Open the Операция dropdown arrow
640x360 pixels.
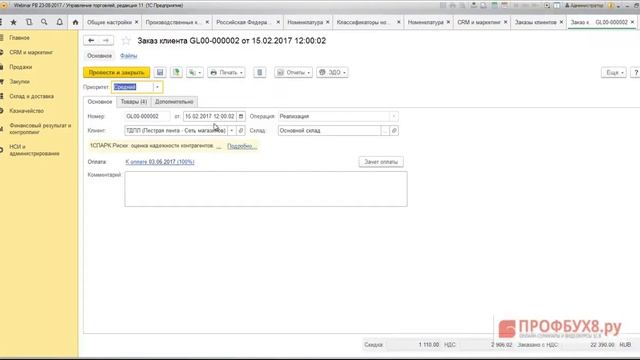coord(393,116)
